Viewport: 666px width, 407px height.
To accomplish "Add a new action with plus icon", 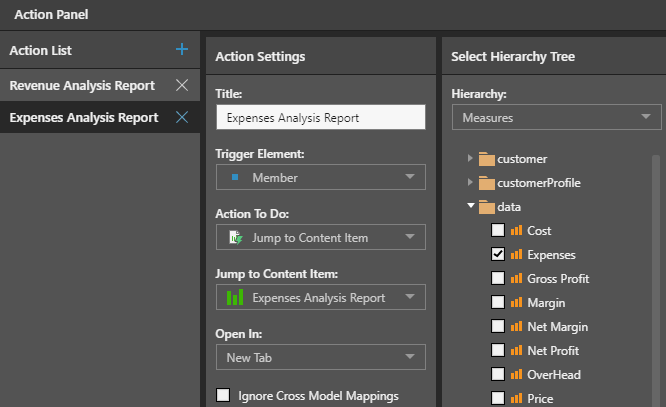I will 182,49.
